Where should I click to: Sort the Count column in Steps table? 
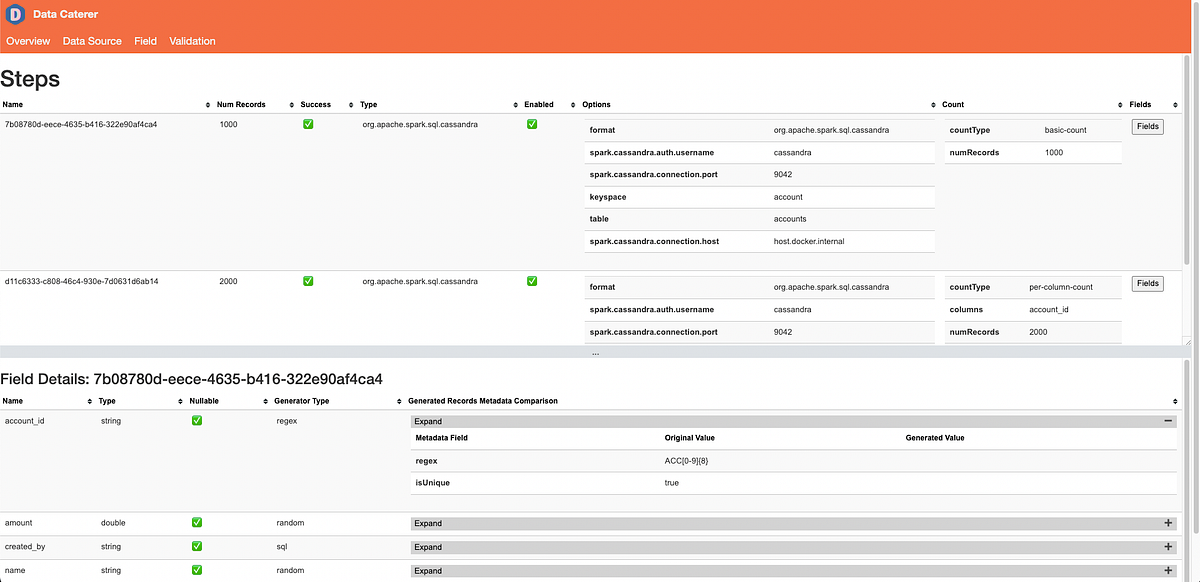[1119, 104]
